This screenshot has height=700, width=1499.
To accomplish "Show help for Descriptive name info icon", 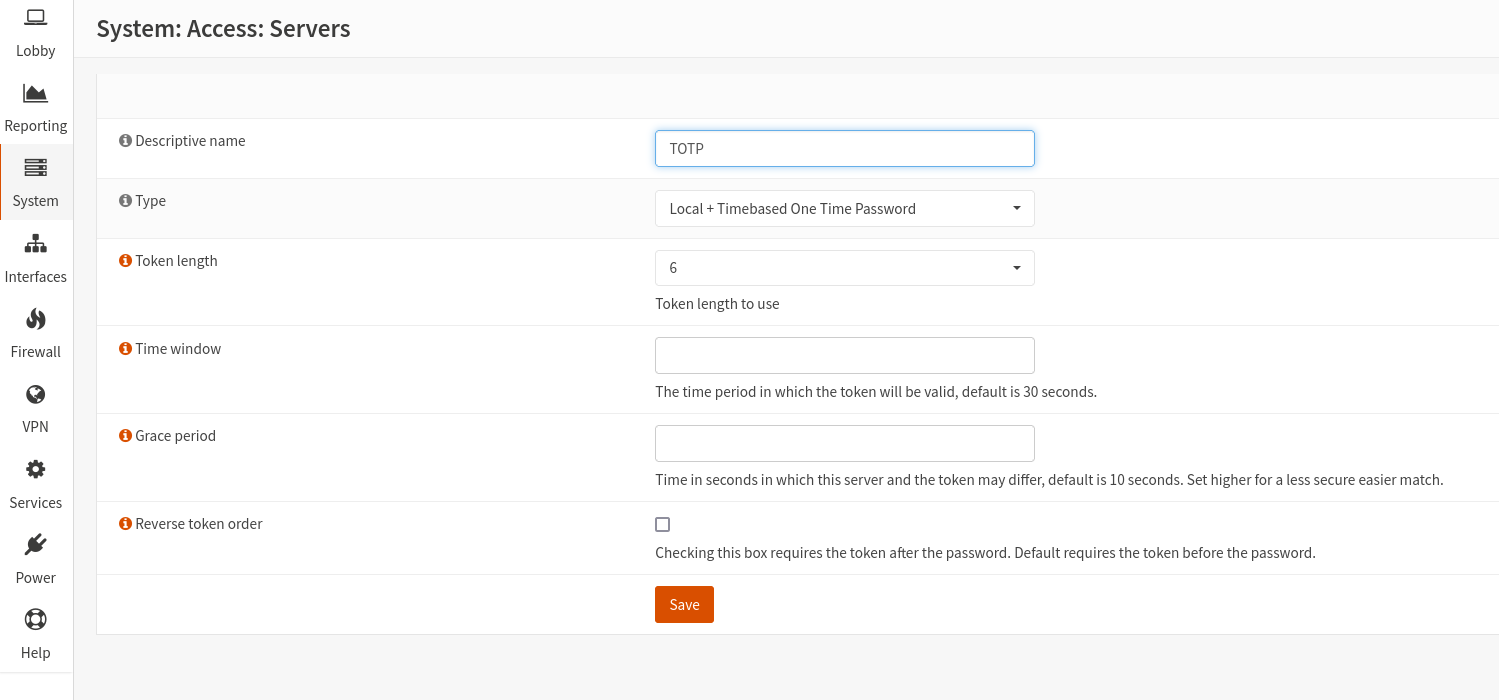I will point(125,141).
